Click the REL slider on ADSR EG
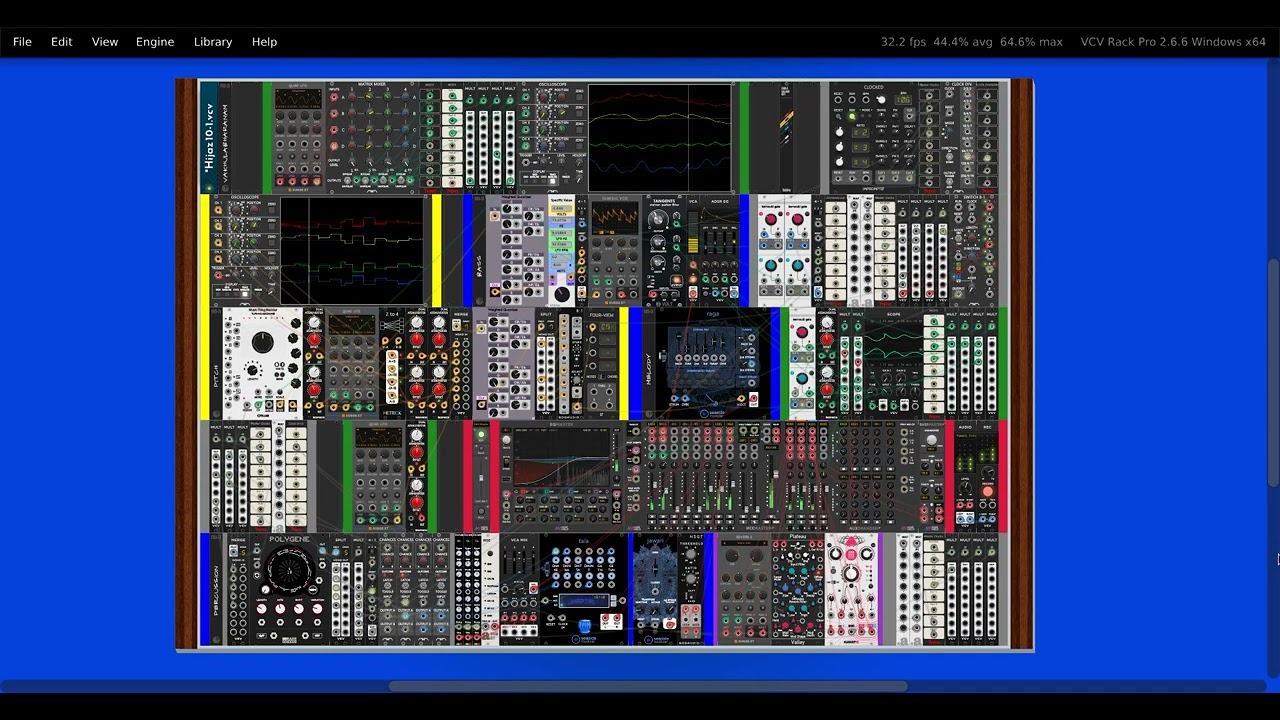The width and height of the screenshot is (1280, 720). 735,245
